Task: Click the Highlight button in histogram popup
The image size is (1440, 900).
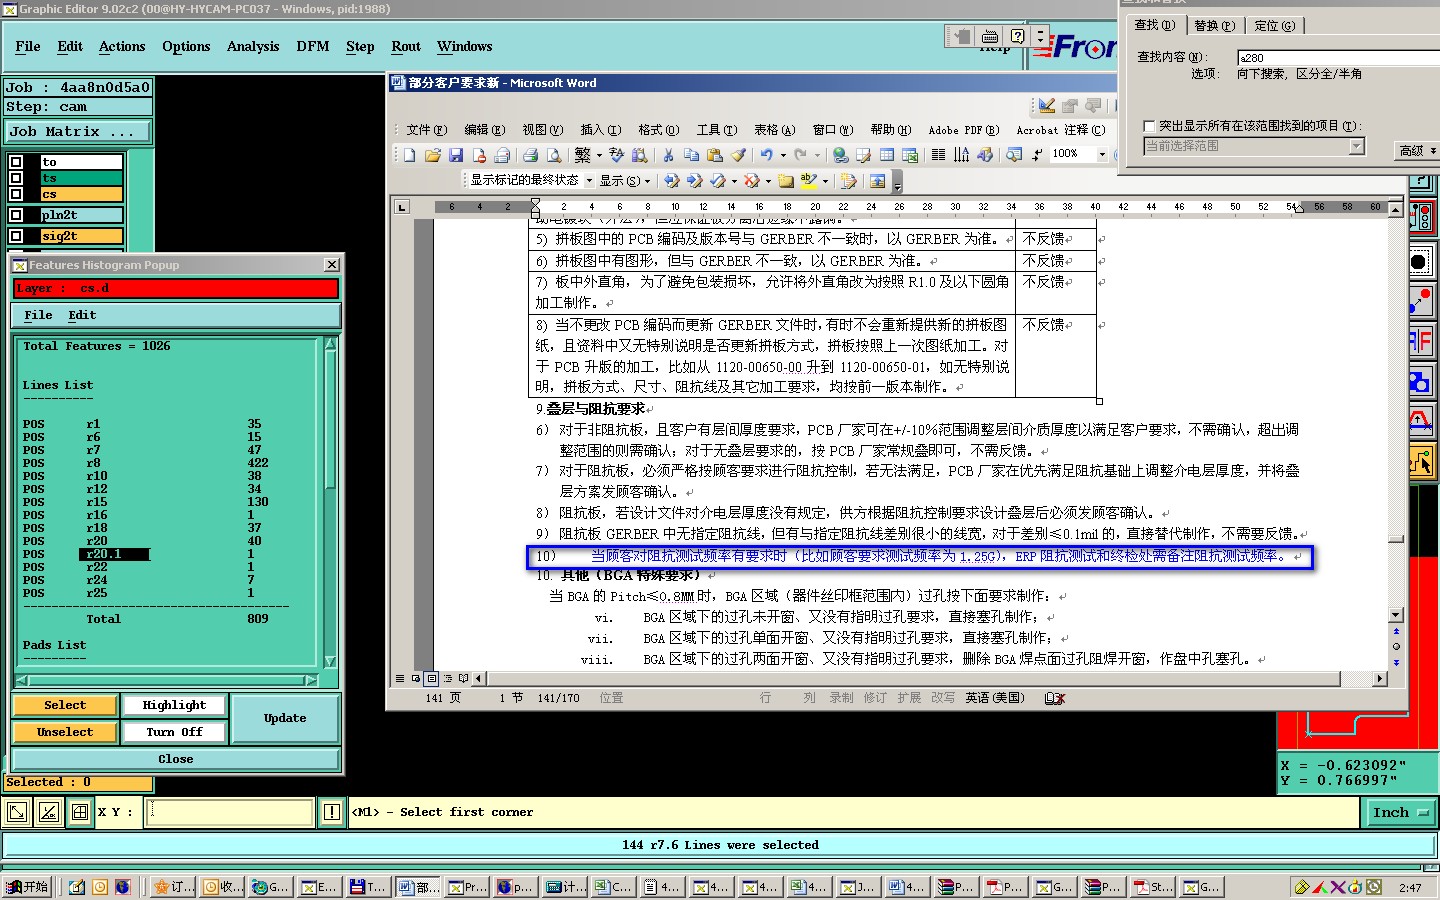Action: pyautogui.click(x=174, y=705)
